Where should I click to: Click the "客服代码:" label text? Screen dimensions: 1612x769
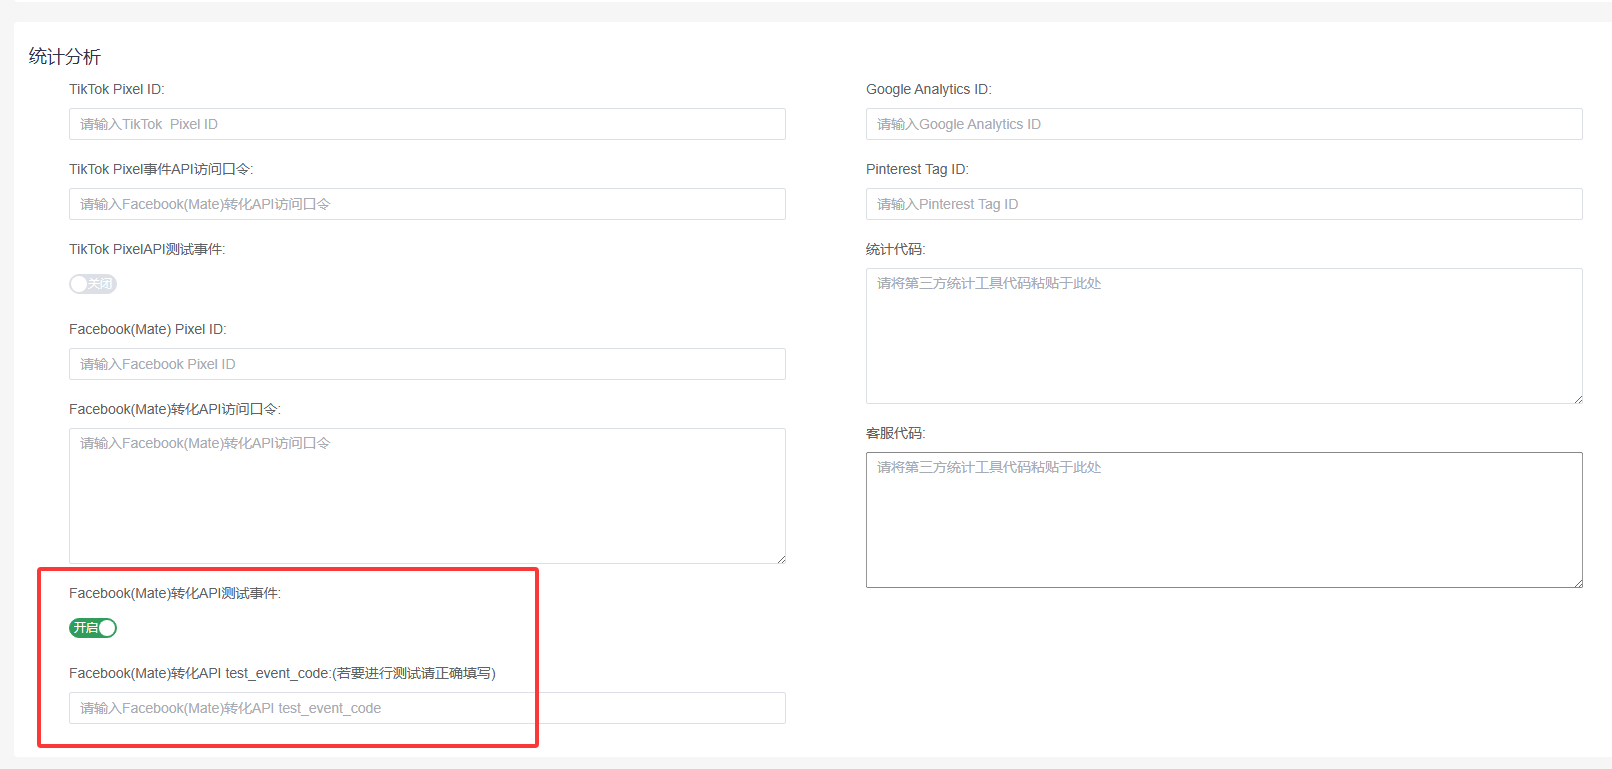pos(896,433)
